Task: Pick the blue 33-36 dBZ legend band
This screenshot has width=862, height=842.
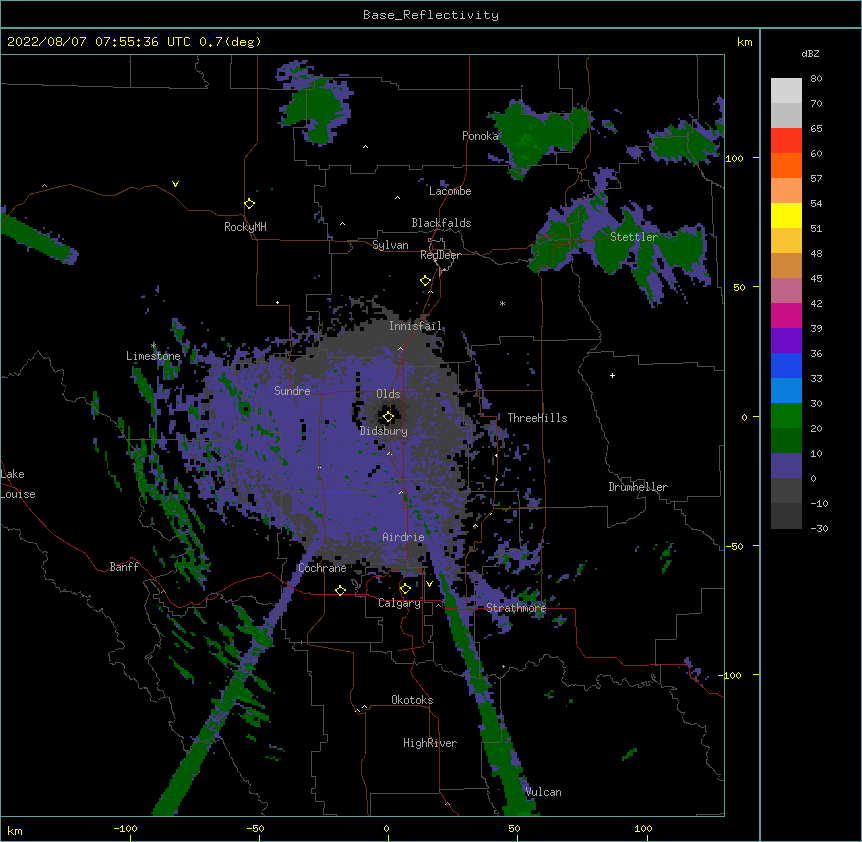Action: (786, 365)
